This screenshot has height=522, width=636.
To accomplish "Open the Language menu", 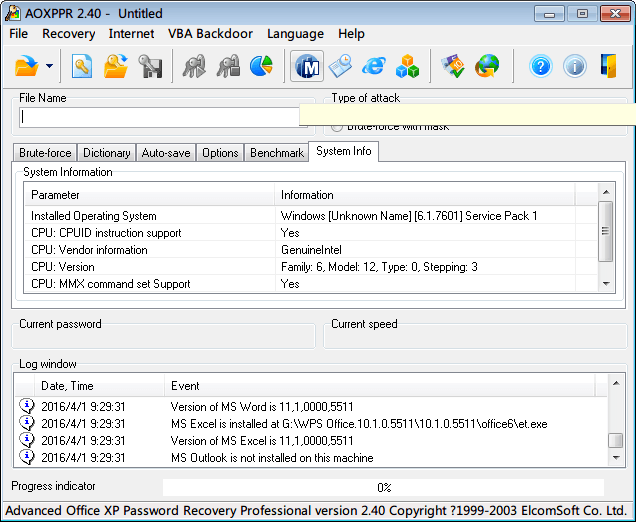I will 295,34.
